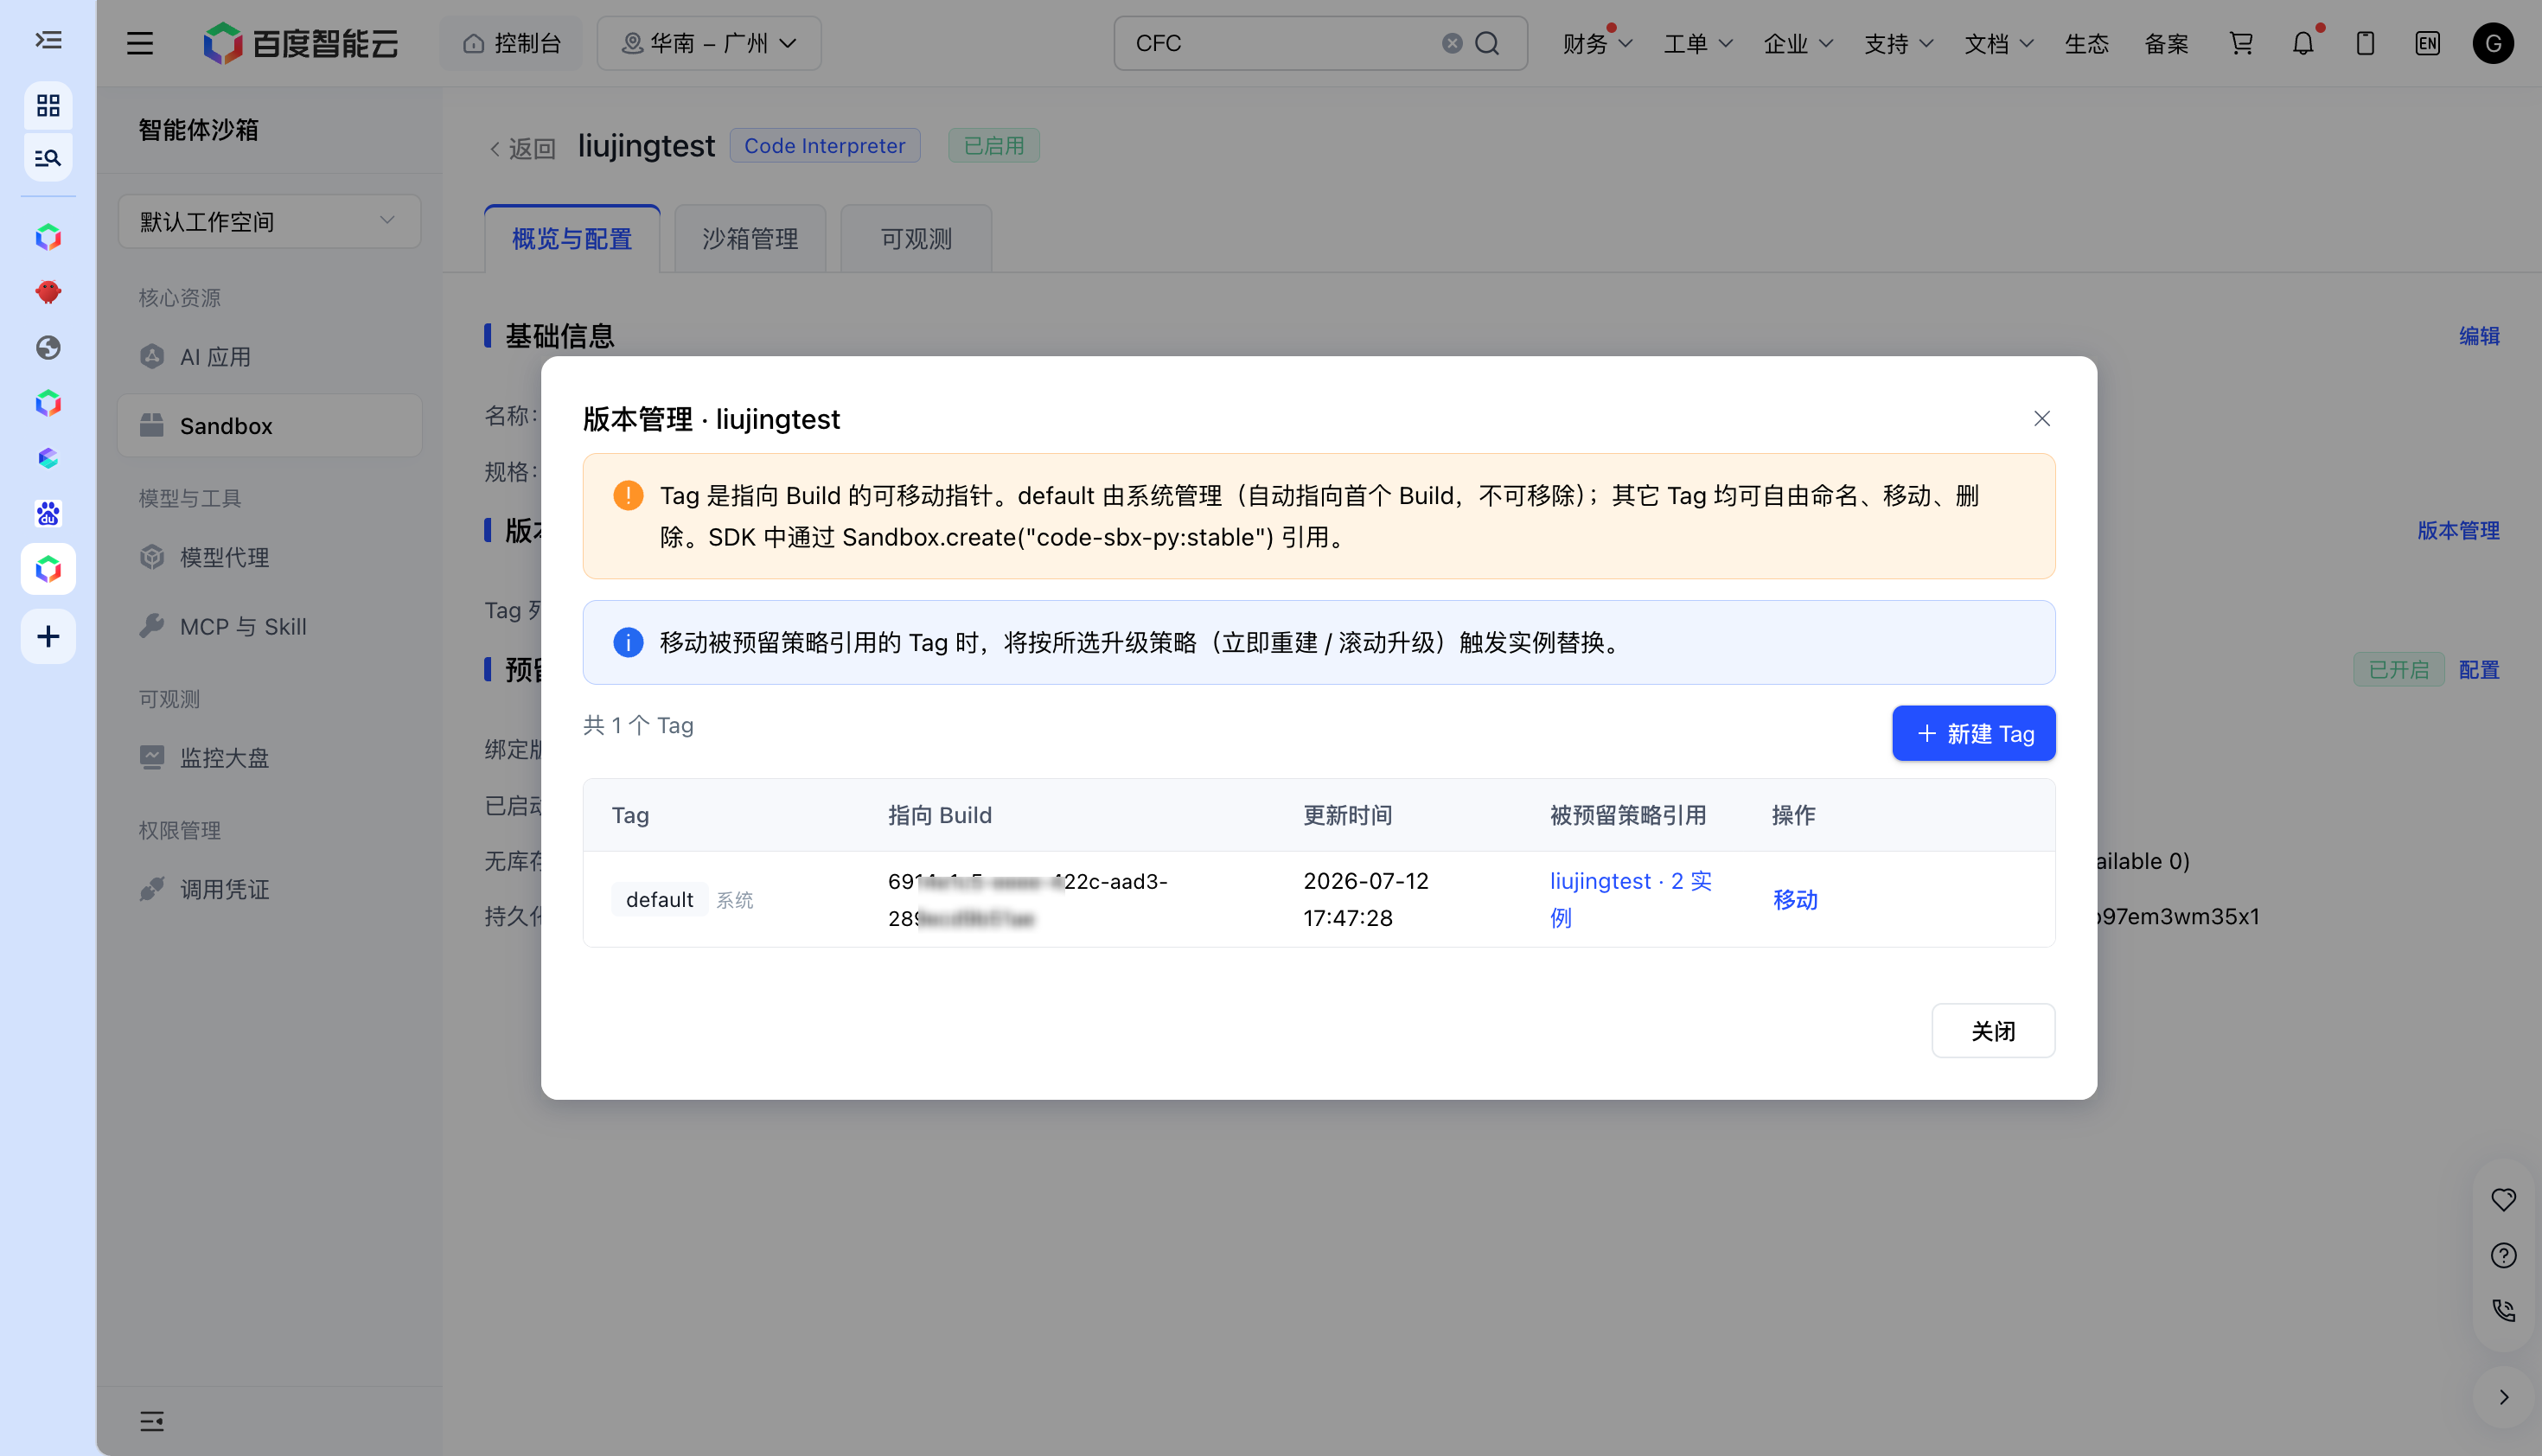Click the help question-mark icon
The image size is (2542, 1456).
2503,1255
